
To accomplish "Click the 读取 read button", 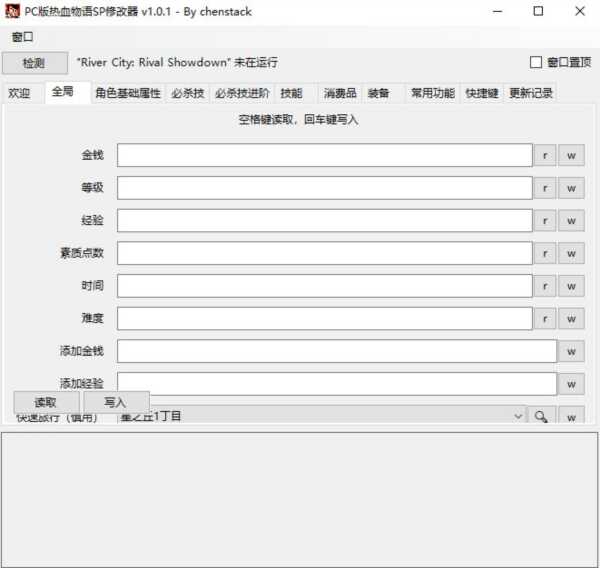I will pos(46,402).
